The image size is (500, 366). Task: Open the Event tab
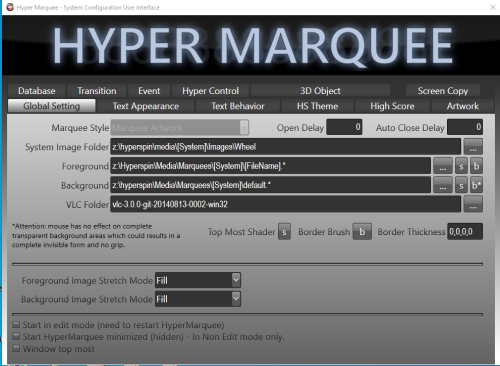click(149, 91)
